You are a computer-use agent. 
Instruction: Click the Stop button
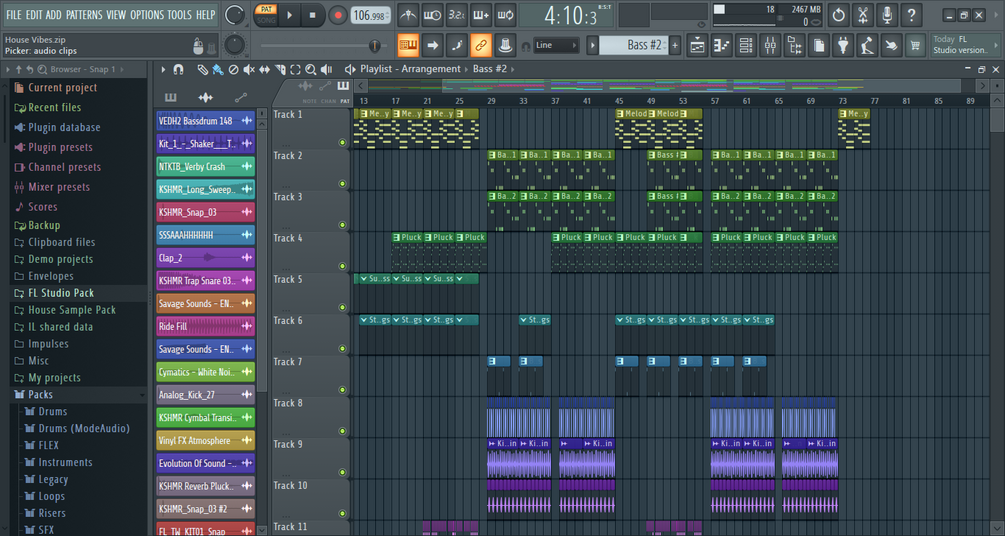pyautogui.click(x=312, y=15)
